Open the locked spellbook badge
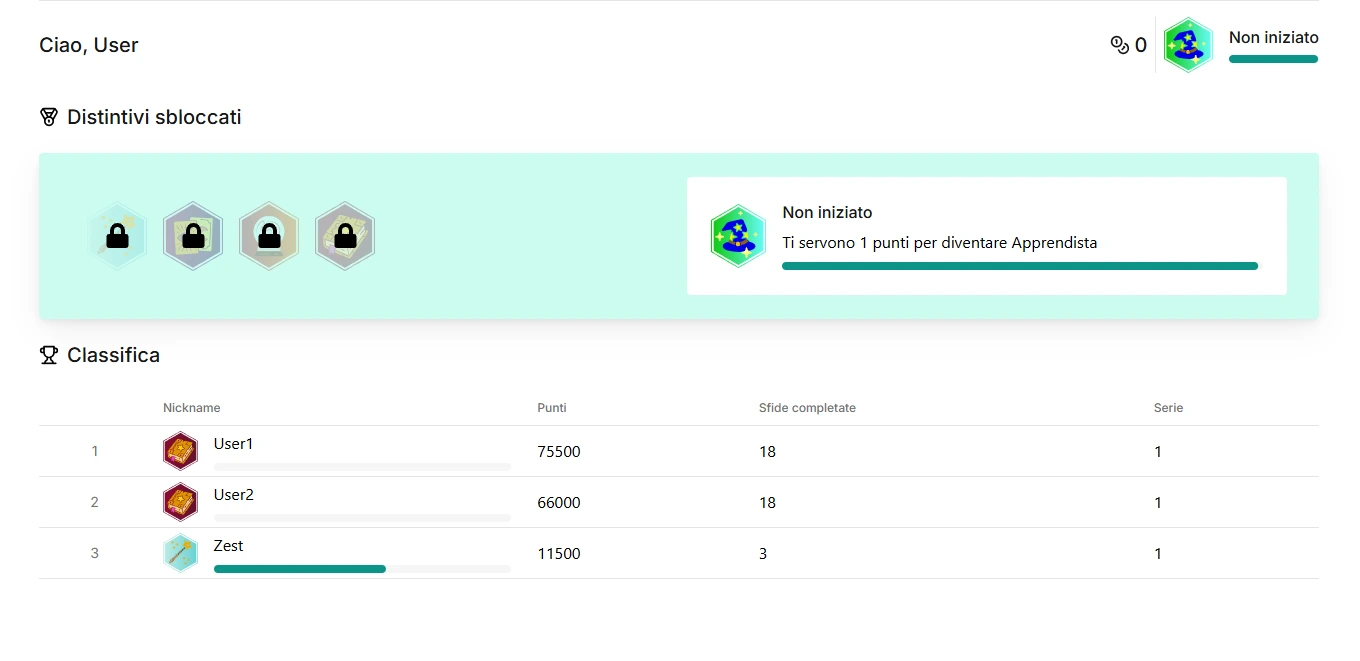1360x661 pixels. point(345,236)
